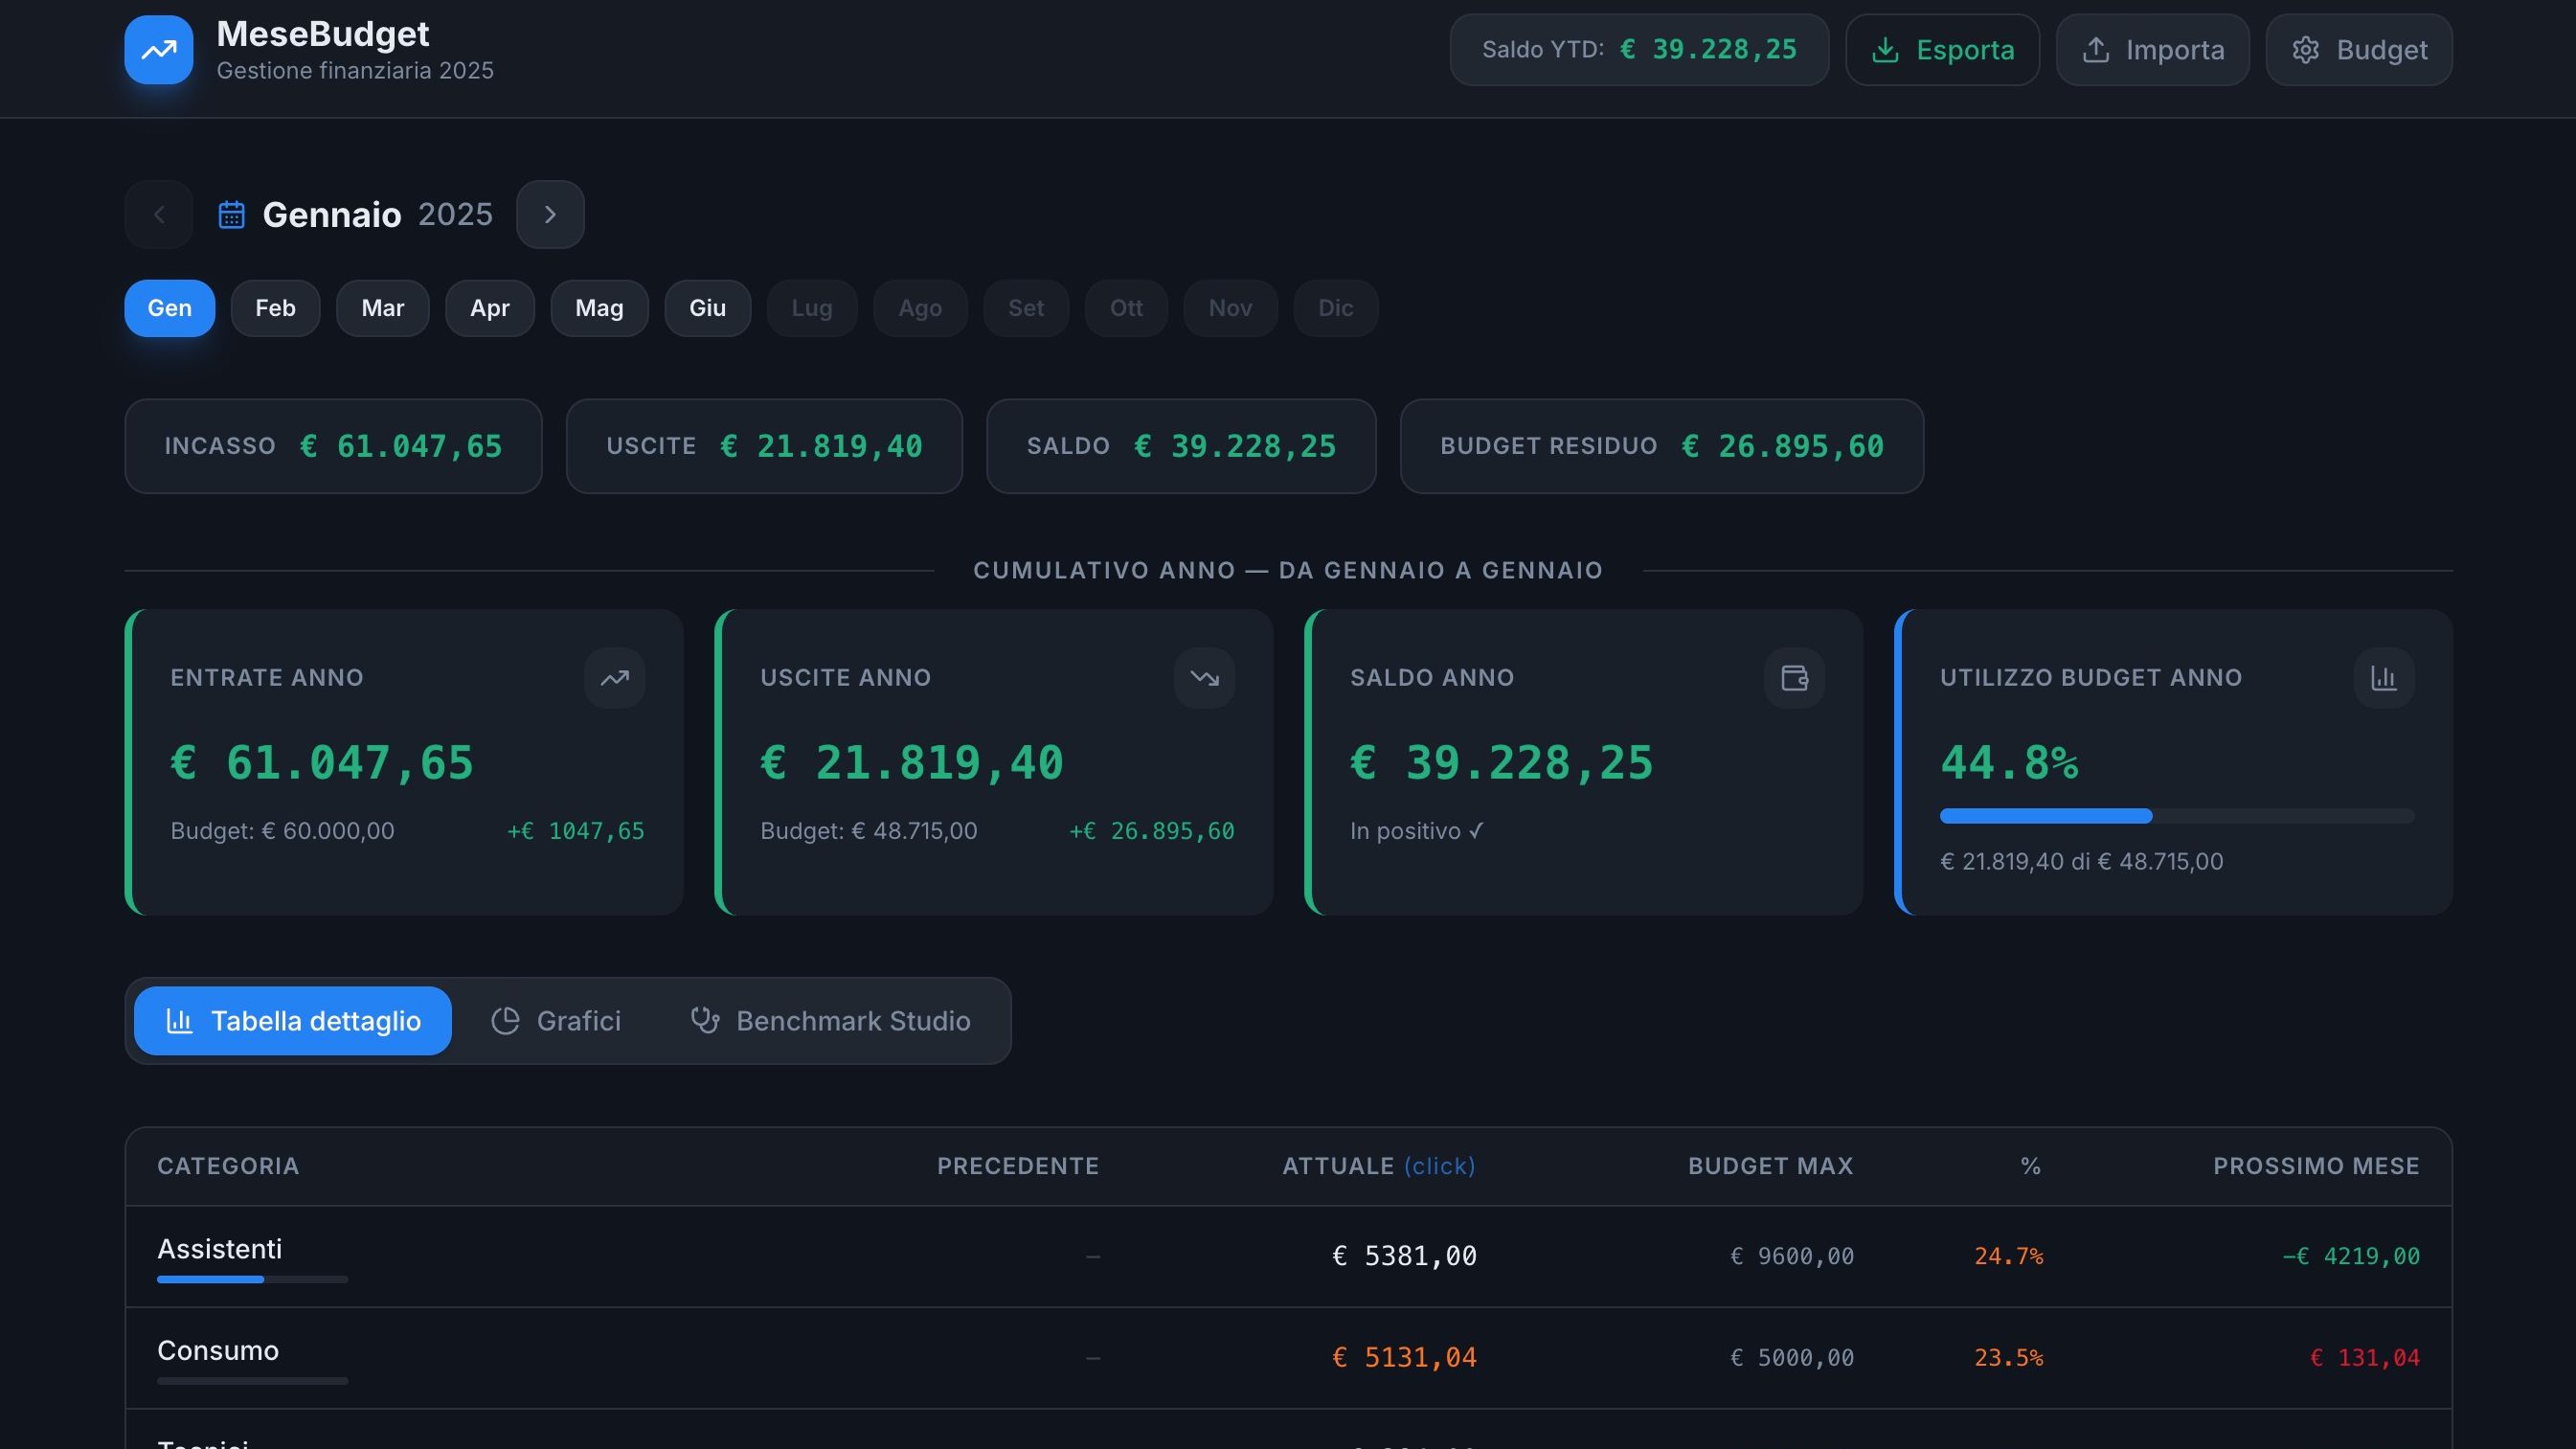This screenshot has height=1449, width=2576.
Task: Click the Saldo Anno amount € 39.228,25
Action: click(x=1502, y=763)
